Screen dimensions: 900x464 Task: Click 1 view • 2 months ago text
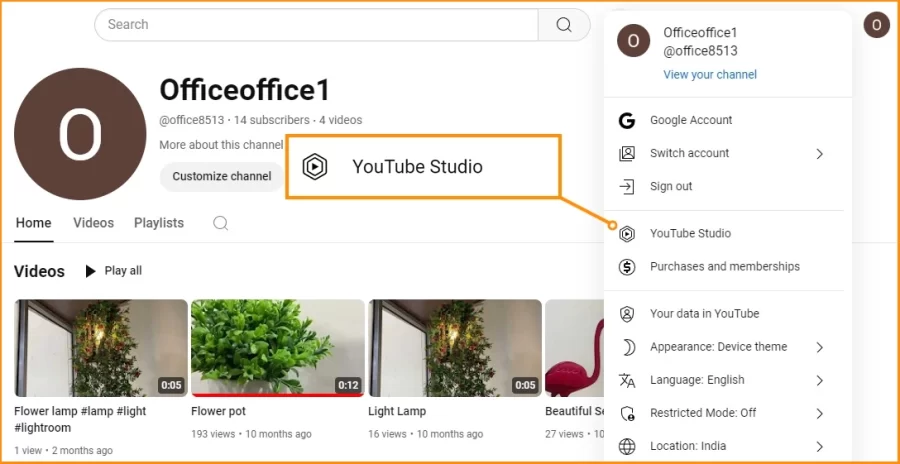click(x=63, y=451)
